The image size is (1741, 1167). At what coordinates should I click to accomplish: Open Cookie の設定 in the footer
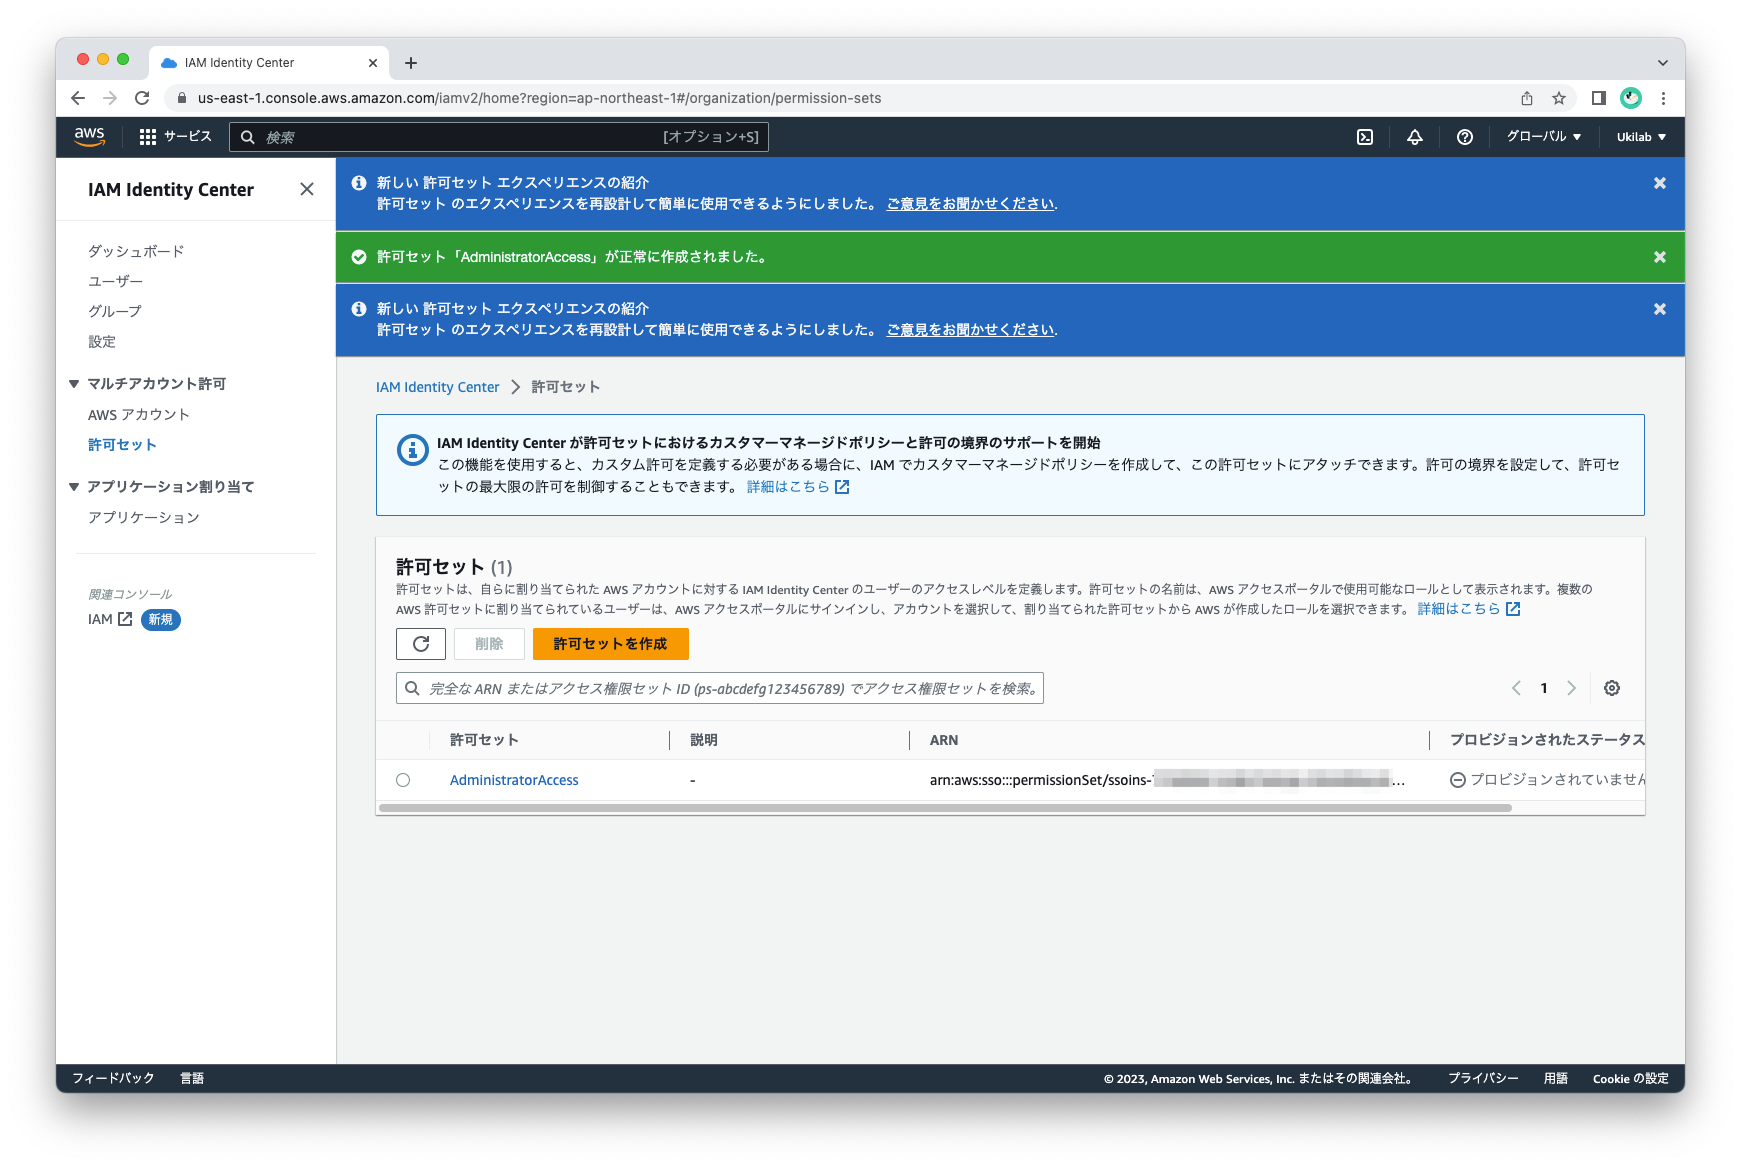tap(1631, 1078)
